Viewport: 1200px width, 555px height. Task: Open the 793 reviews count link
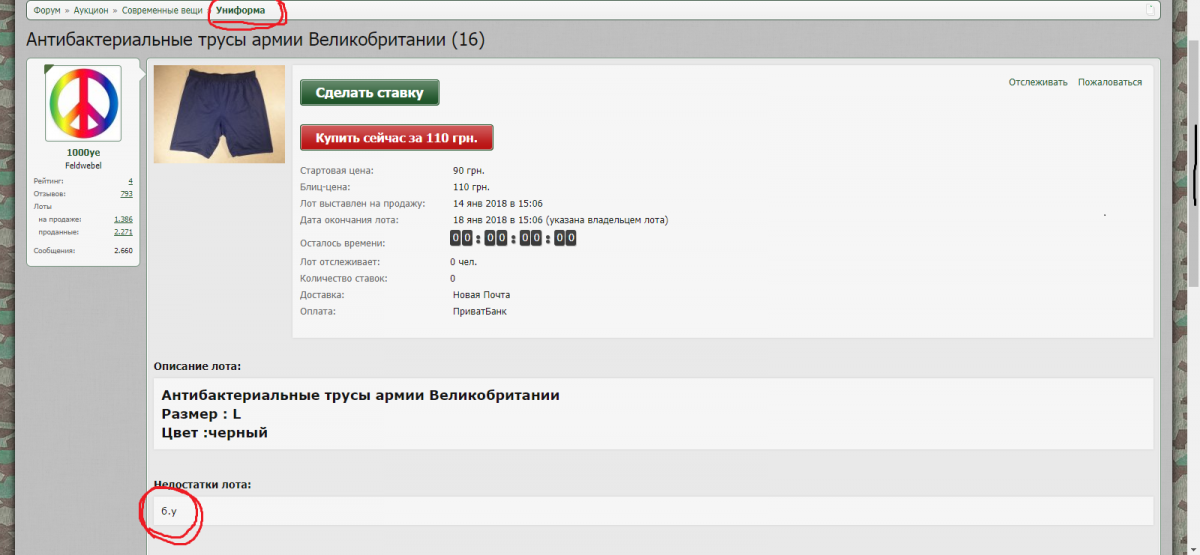click(126, 193)
